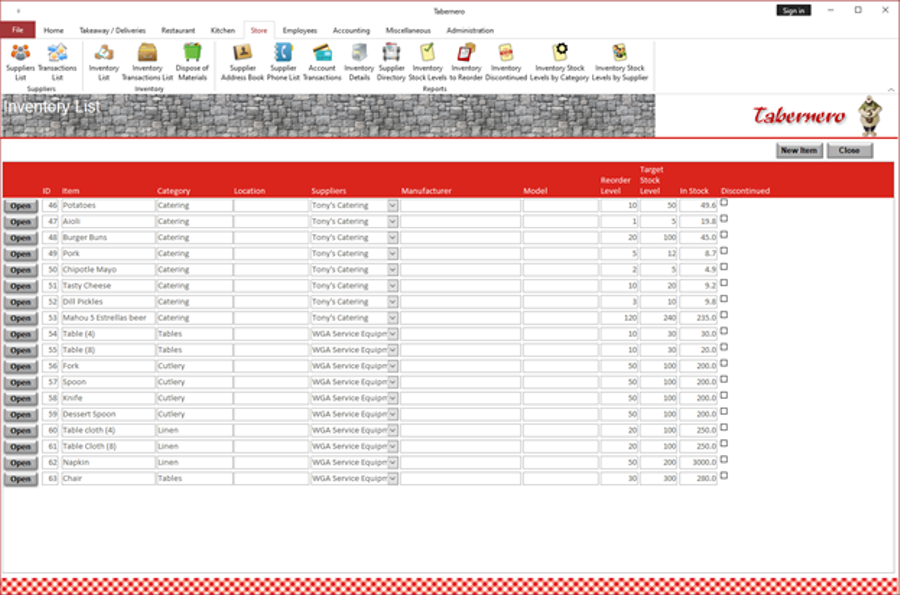Click Manufacturer field for Mahou beer
This screenshot has width=900, height=595.
click(x=460, y=318)
